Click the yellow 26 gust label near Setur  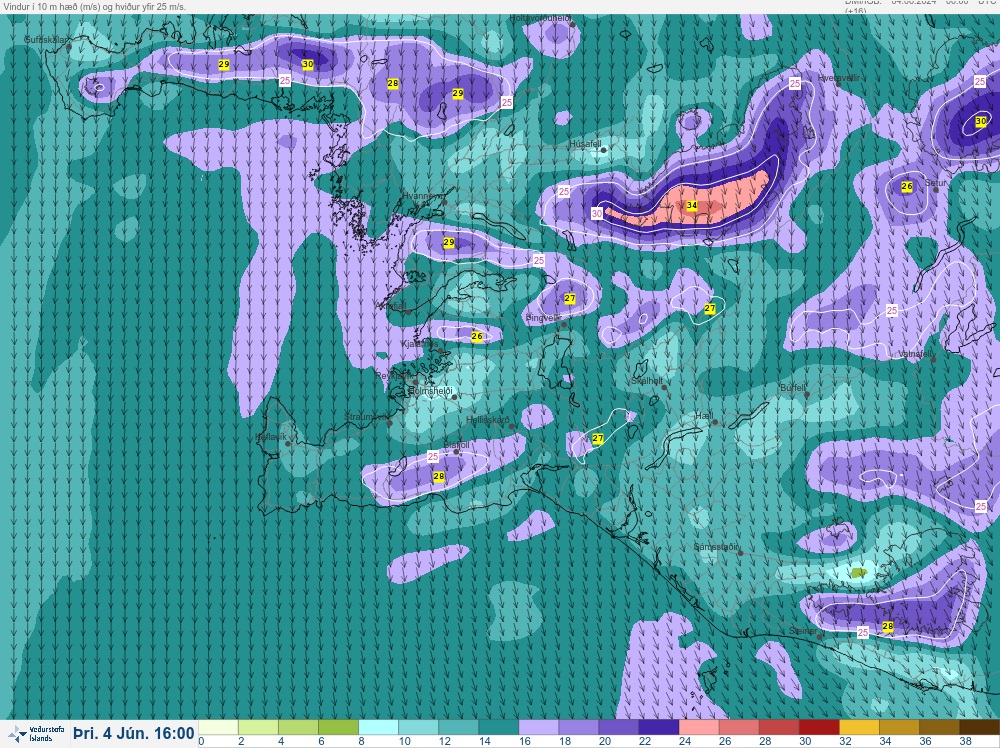(907, 187)
